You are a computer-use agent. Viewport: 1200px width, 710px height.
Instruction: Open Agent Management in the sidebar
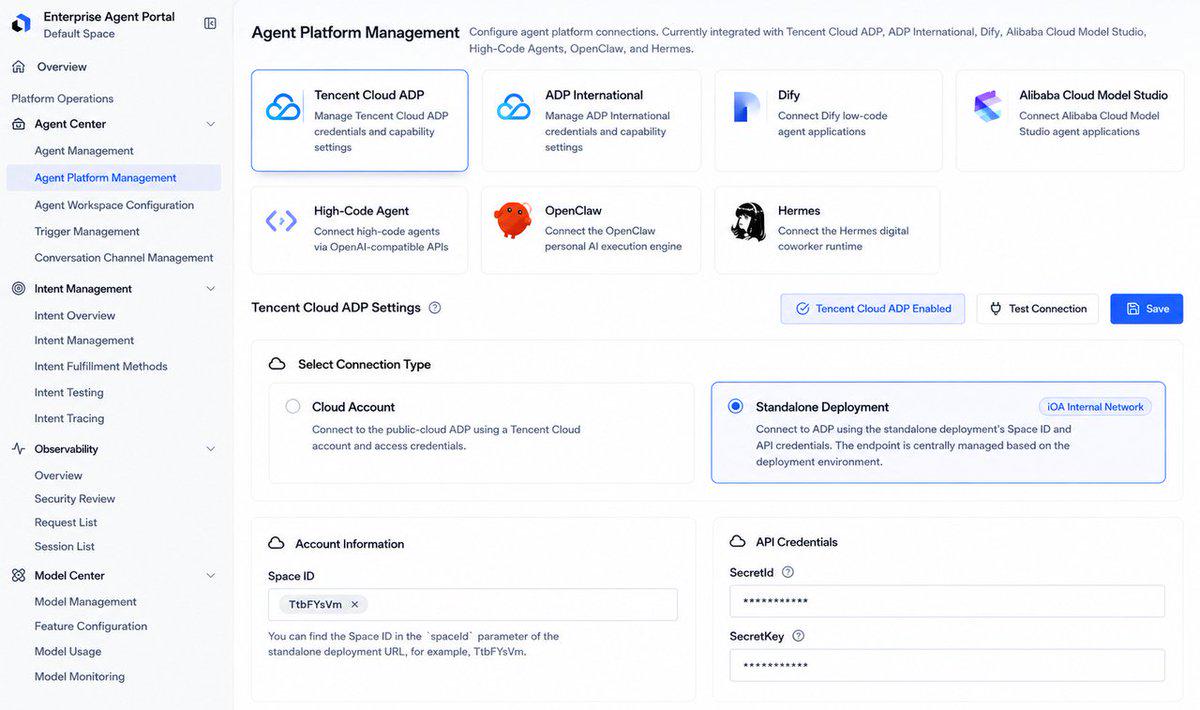84,151
